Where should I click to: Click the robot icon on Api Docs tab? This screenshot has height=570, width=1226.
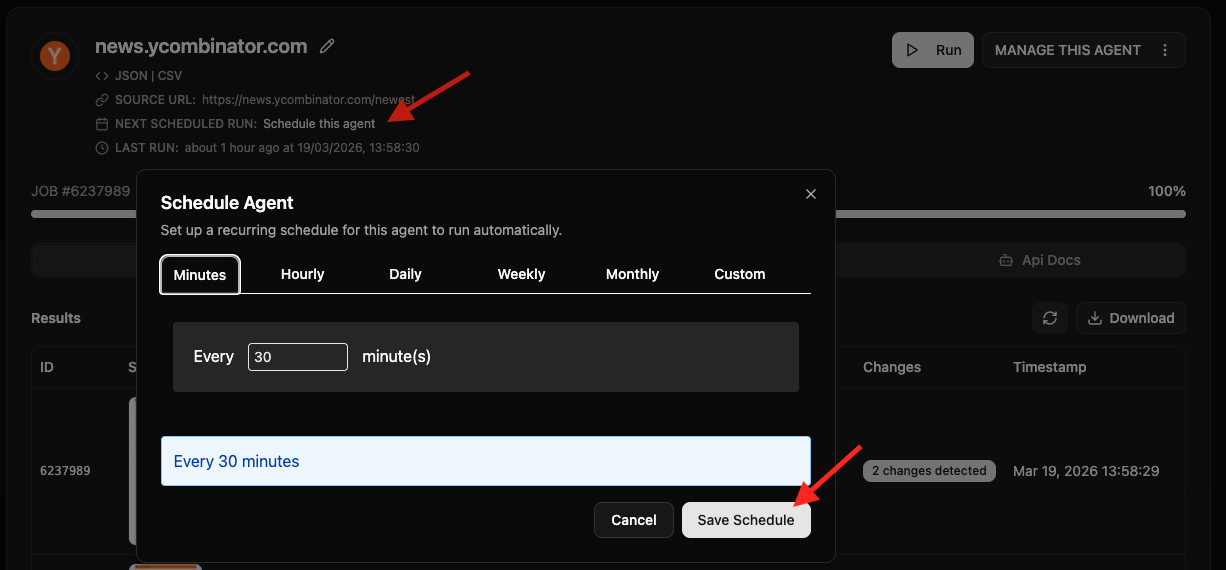[x=1005, y=260]
